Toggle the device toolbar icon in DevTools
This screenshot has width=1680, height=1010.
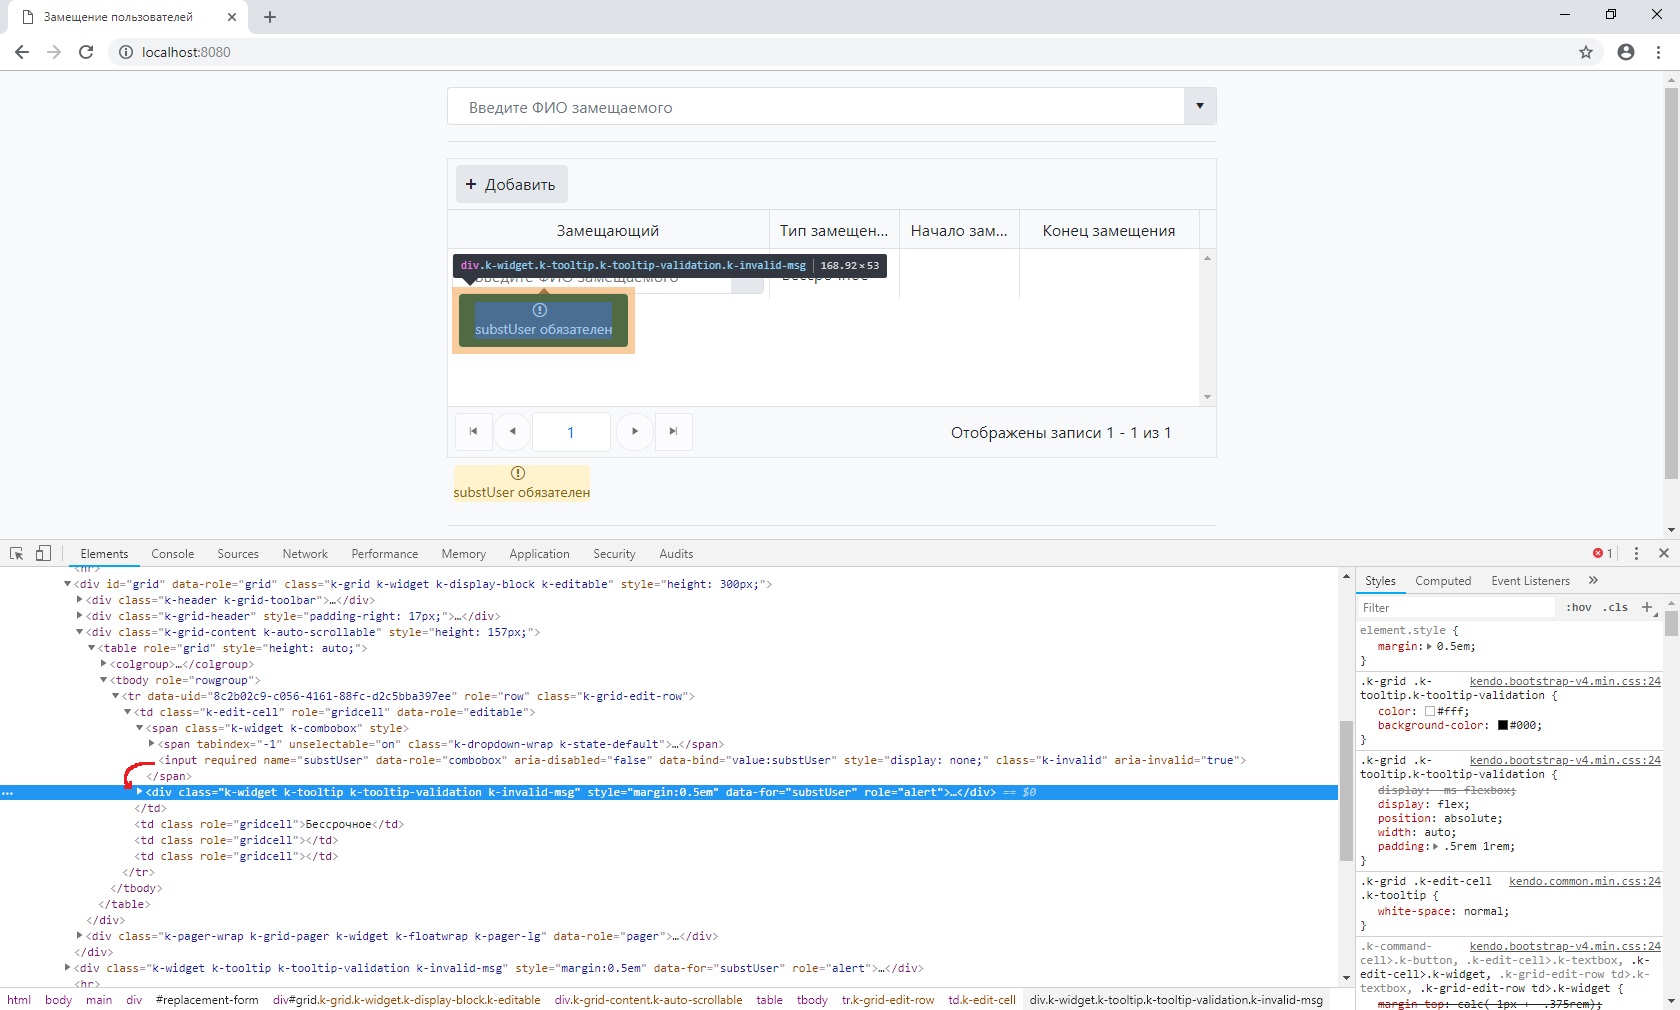[x=43, y=553]
